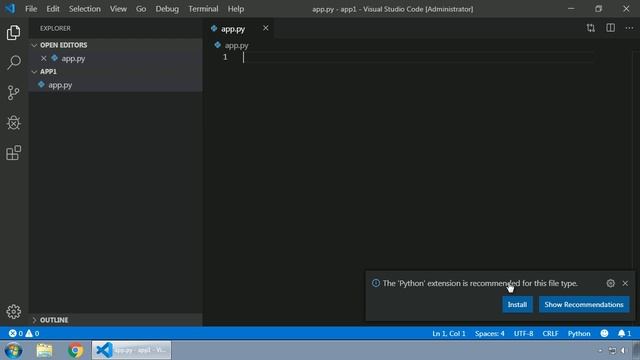Viewport: 640px width, 360px height.
Task: Click Python language mode selector
Action: pos(579,333)
